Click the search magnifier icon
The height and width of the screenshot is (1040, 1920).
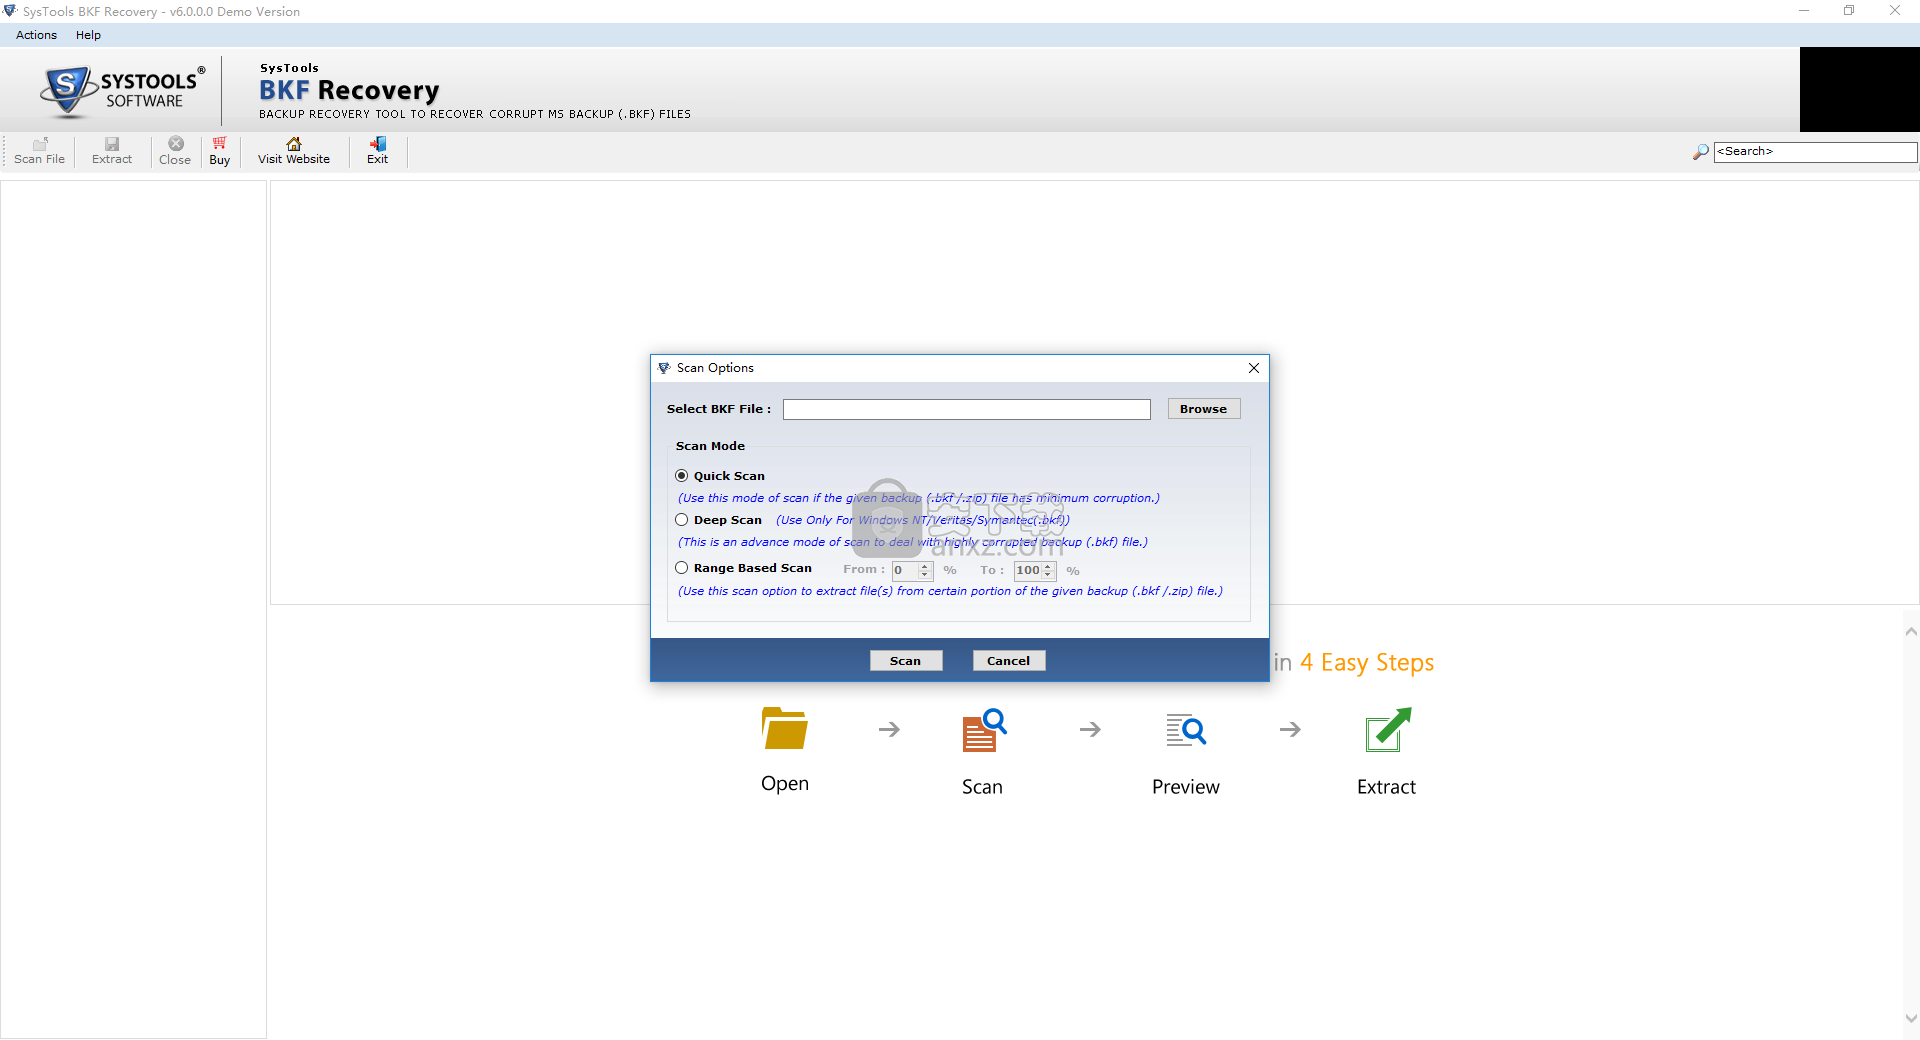click(x=1700, y=152)
